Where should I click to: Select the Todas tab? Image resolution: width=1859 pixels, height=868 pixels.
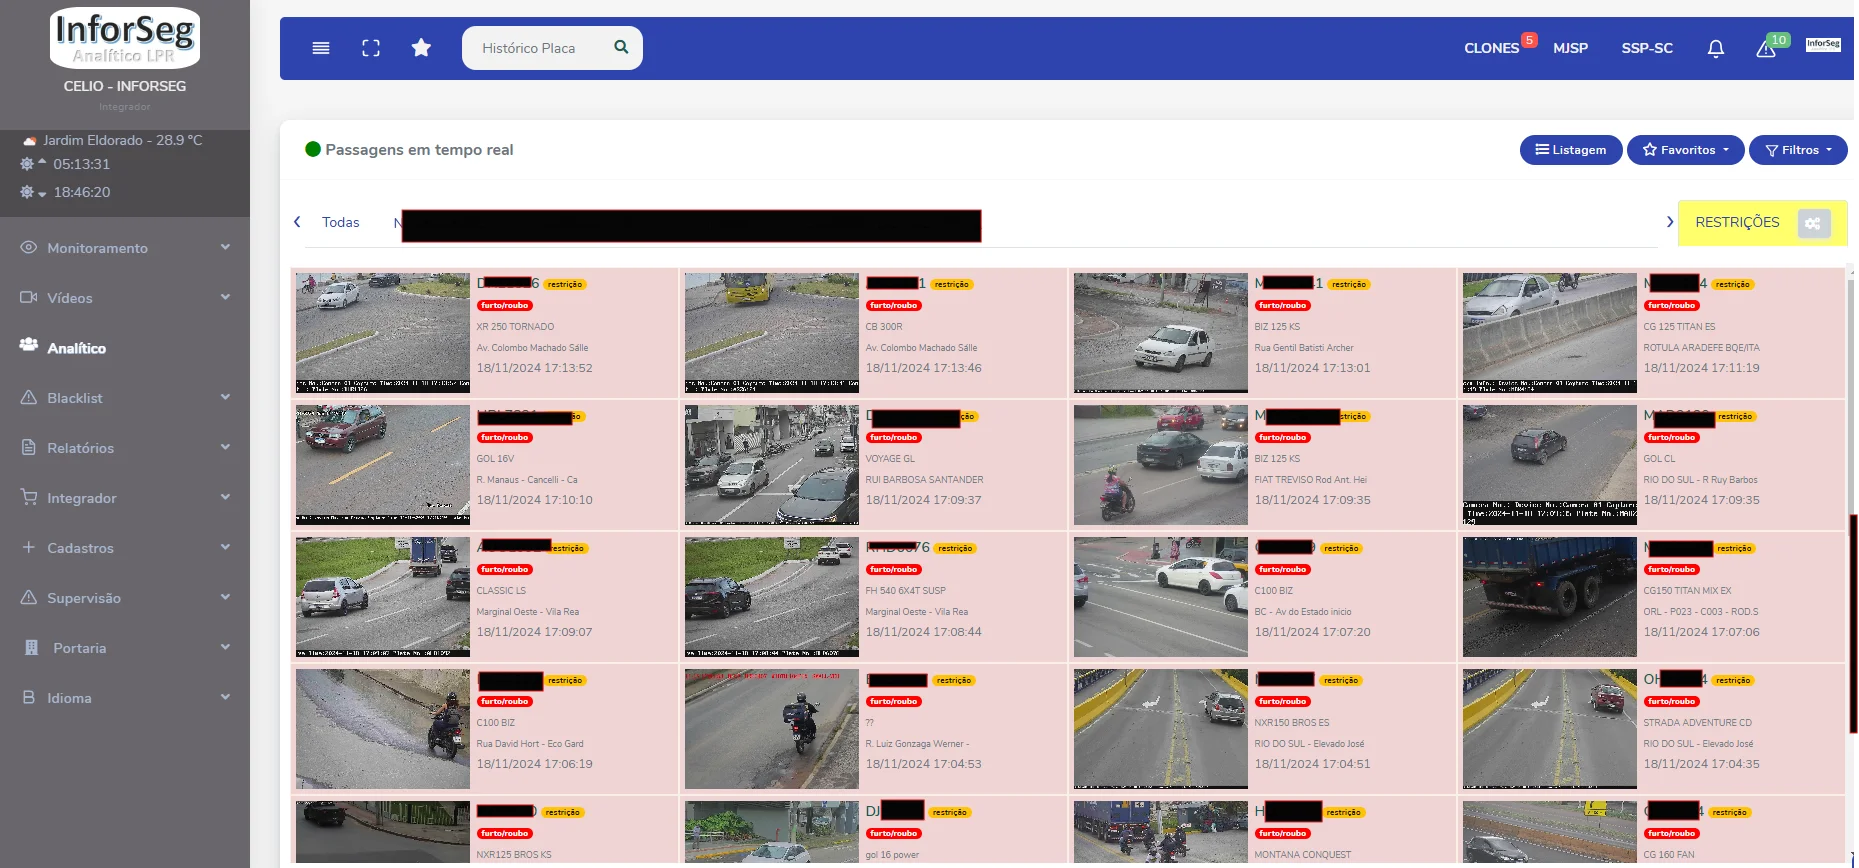pos(340,222)
